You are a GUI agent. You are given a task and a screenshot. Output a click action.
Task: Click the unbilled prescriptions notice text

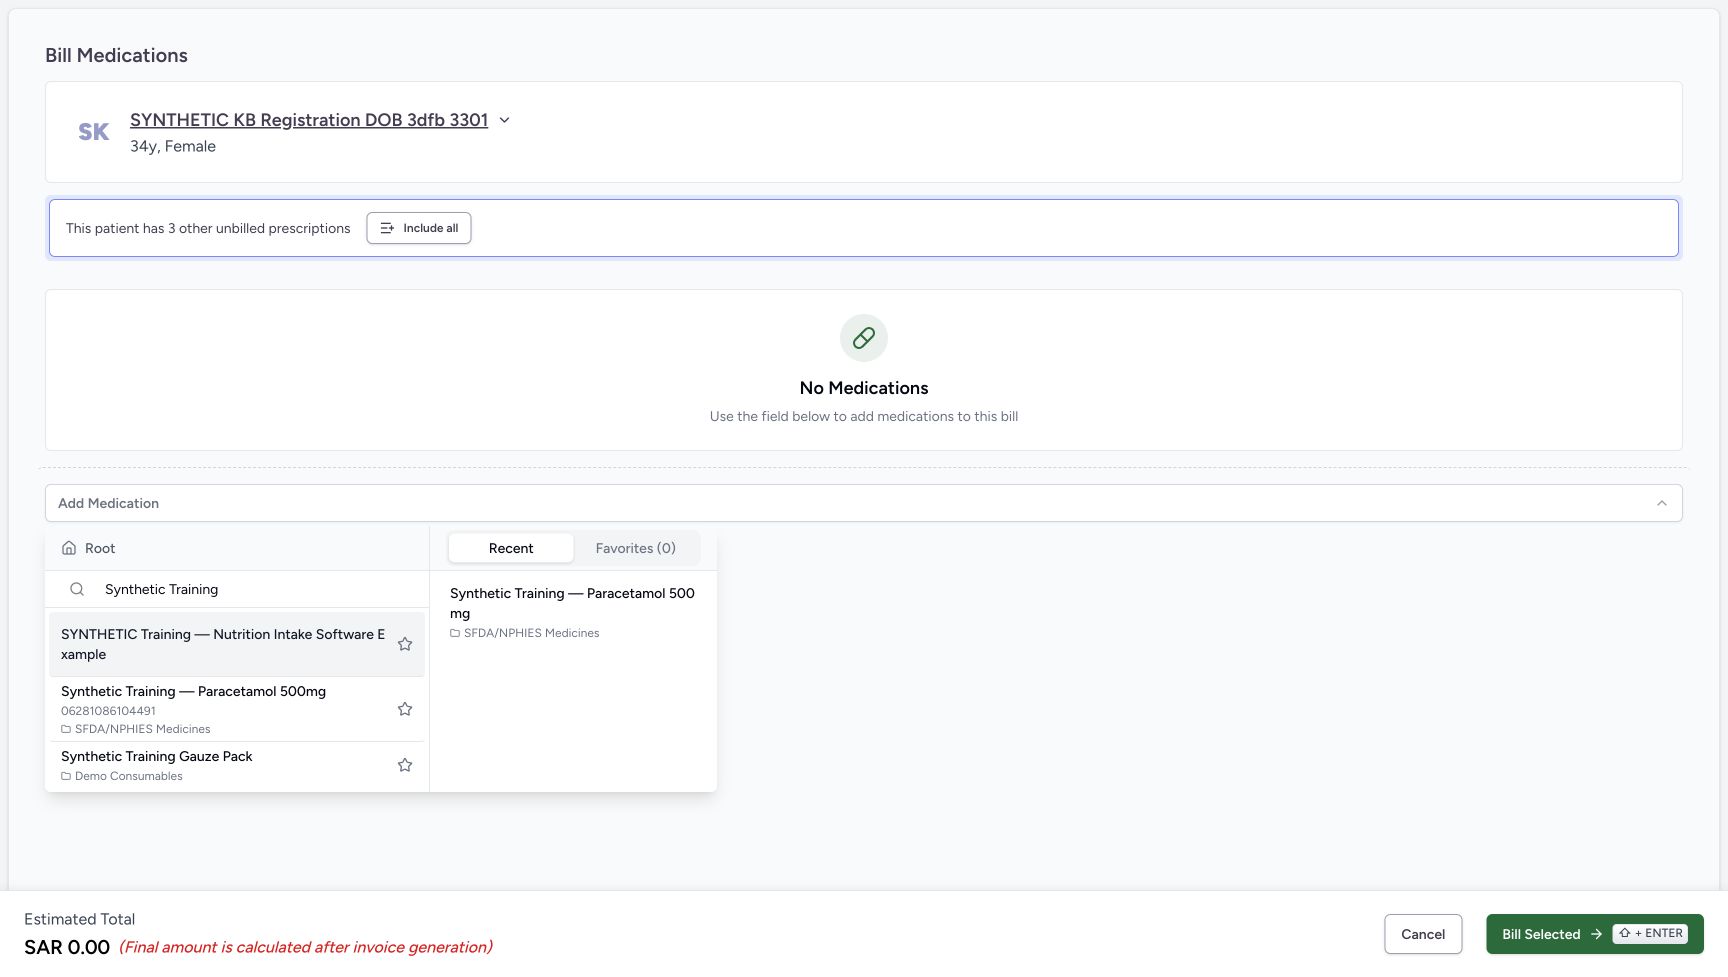tap(208, 228)
